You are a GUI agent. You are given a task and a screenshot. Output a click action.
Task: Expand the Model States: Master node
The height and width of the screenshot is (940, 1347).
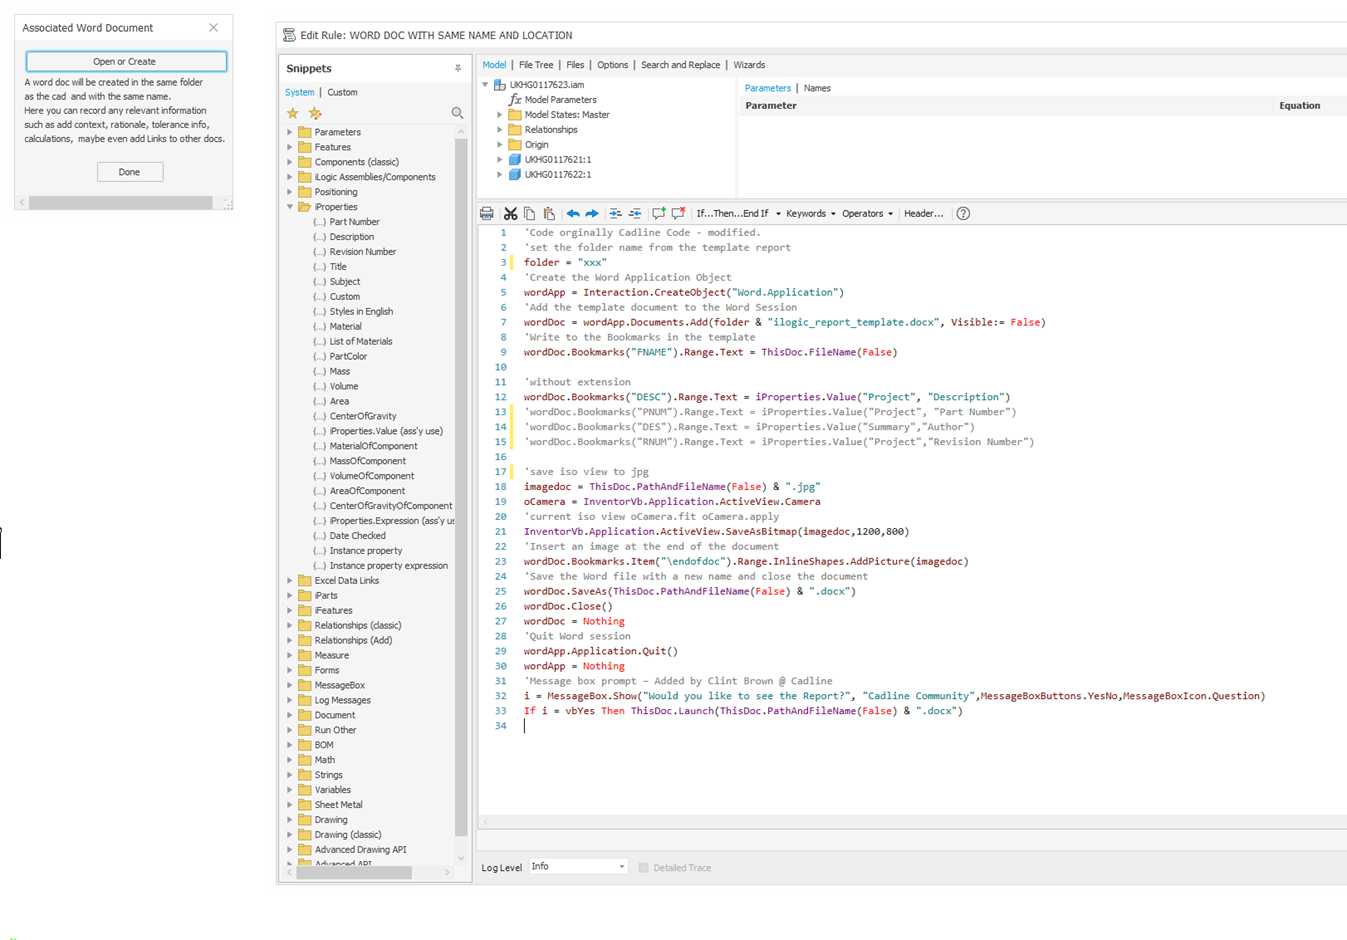click(500, 115)
